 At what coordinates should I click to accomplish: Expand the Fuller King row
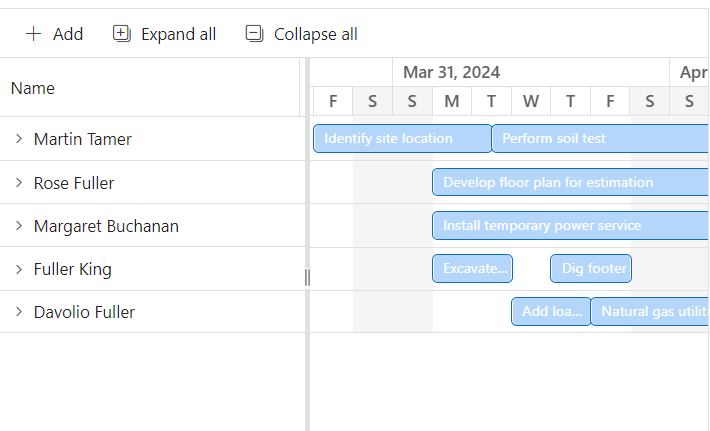(x=19, y=269)
